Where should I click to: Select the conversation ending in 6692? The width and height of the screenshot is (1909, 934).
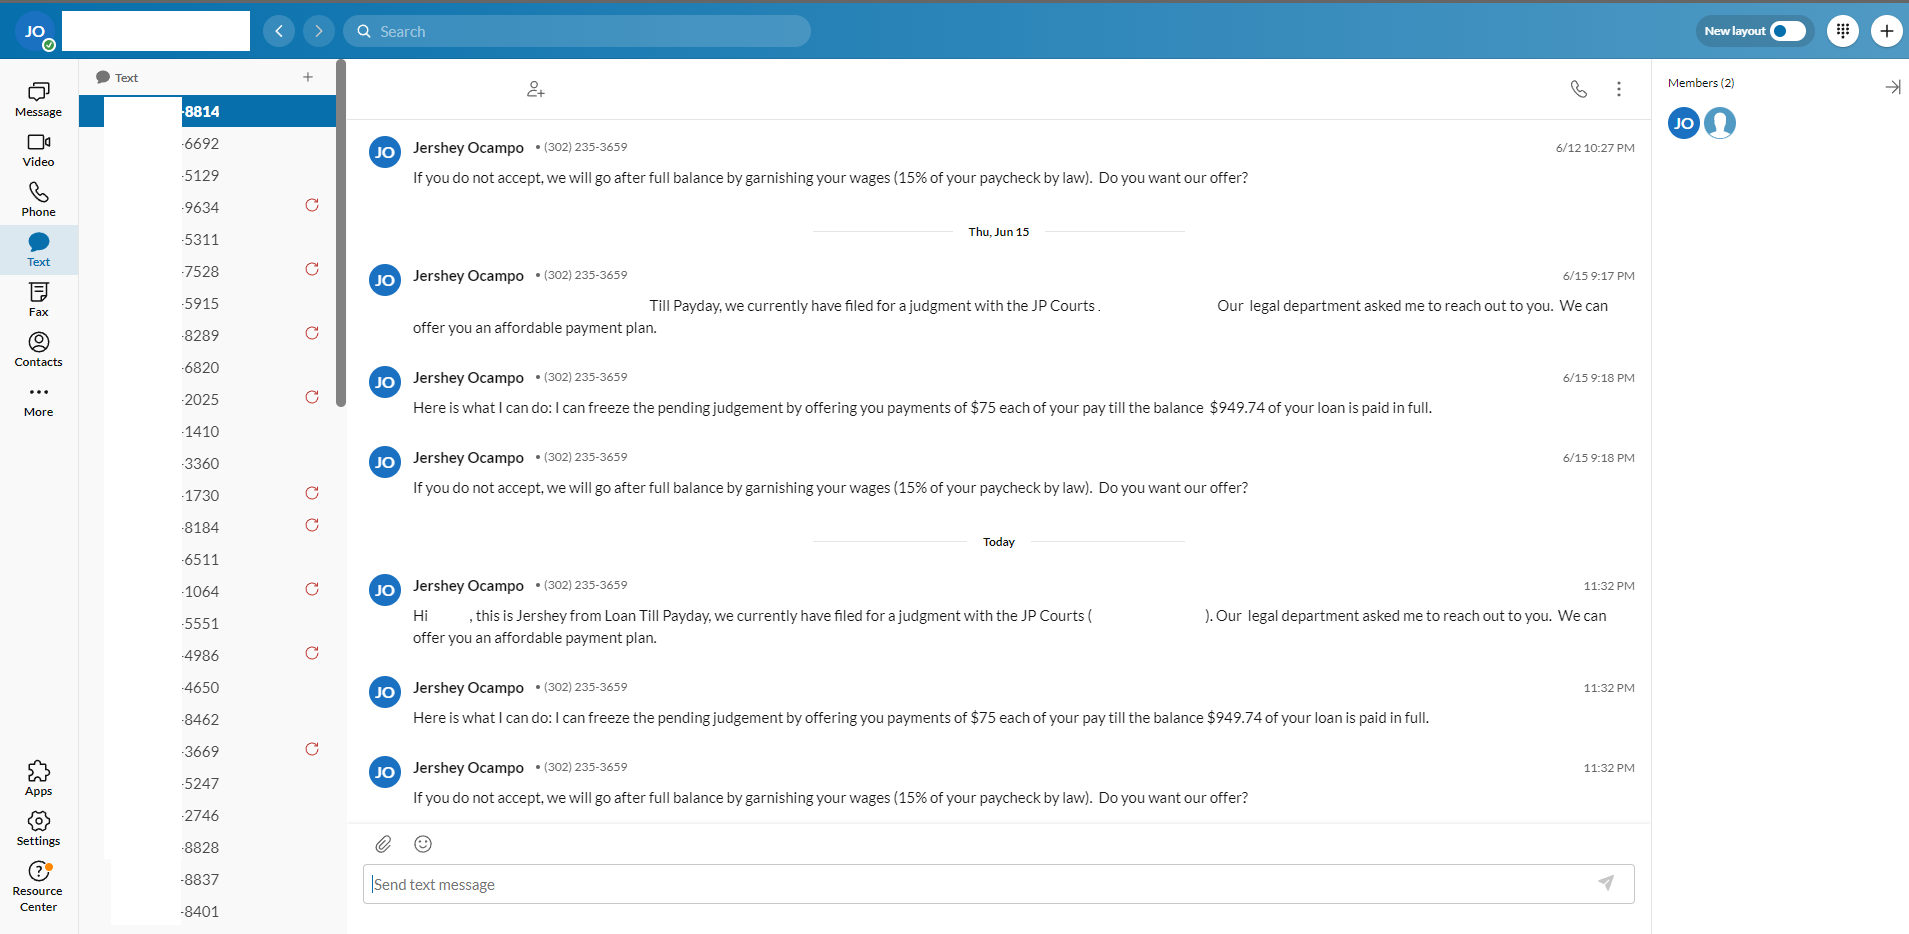[x=207, y=143]
